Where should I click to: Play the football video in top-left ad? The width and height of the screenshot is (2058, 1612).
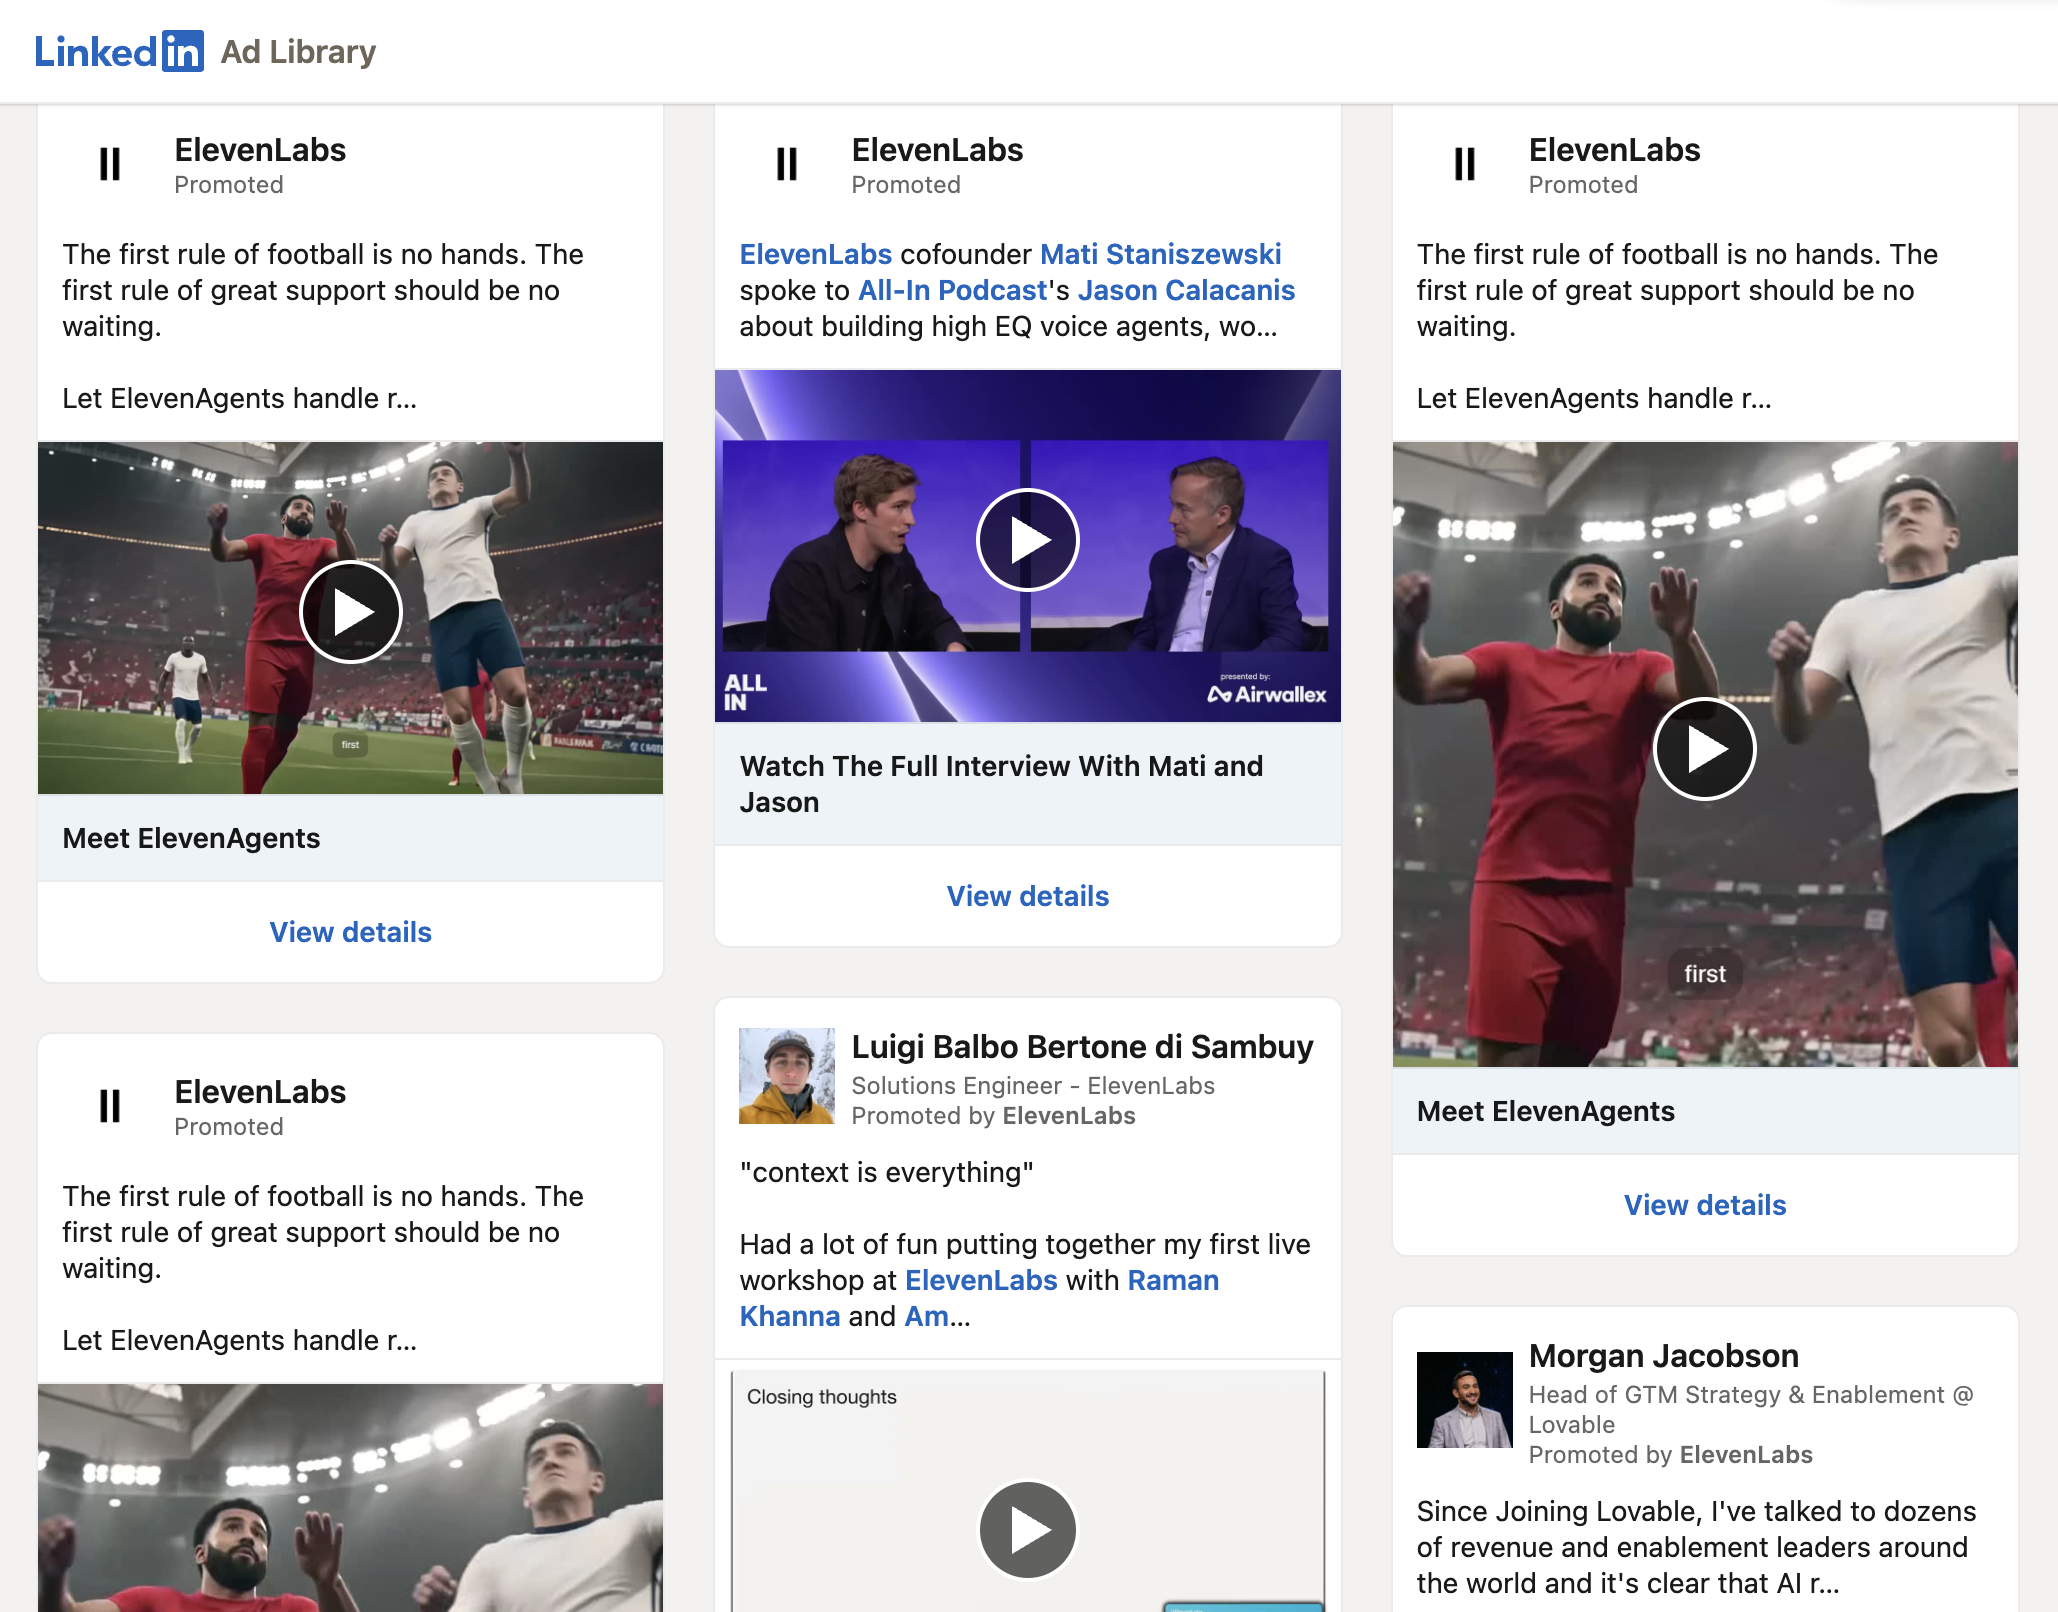[351, 612]
